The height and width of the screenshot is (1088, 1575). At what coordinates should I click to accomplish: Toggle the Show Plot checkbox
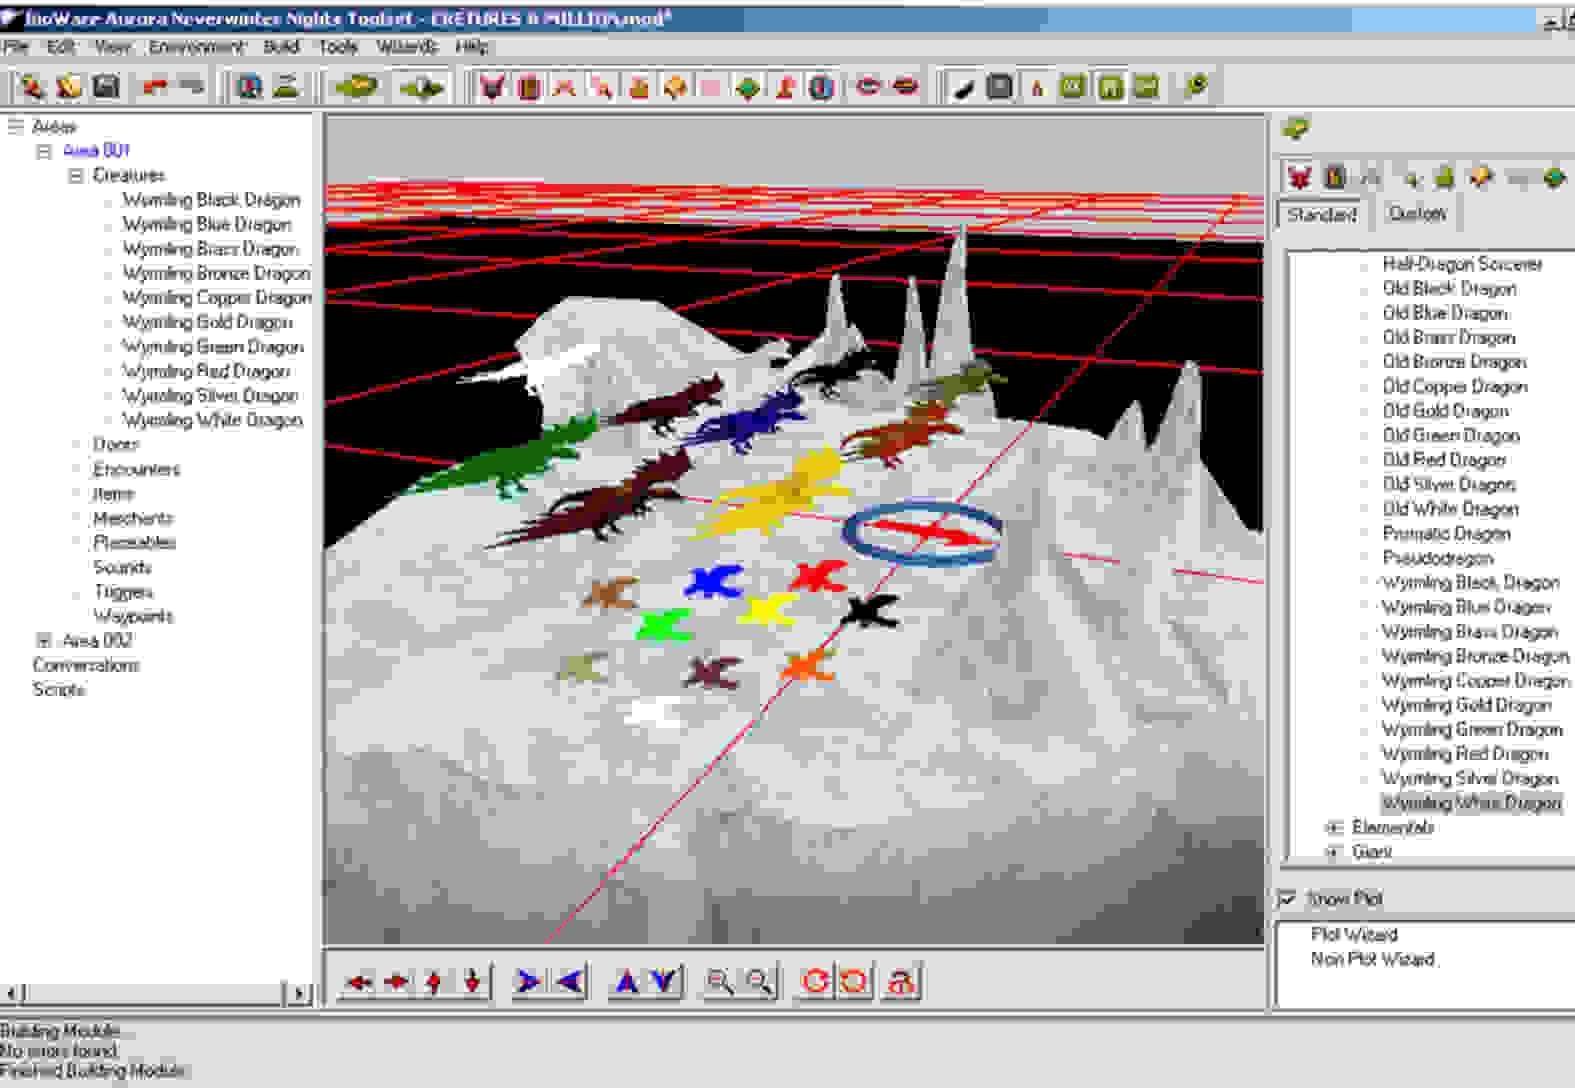coord(1288,898)
